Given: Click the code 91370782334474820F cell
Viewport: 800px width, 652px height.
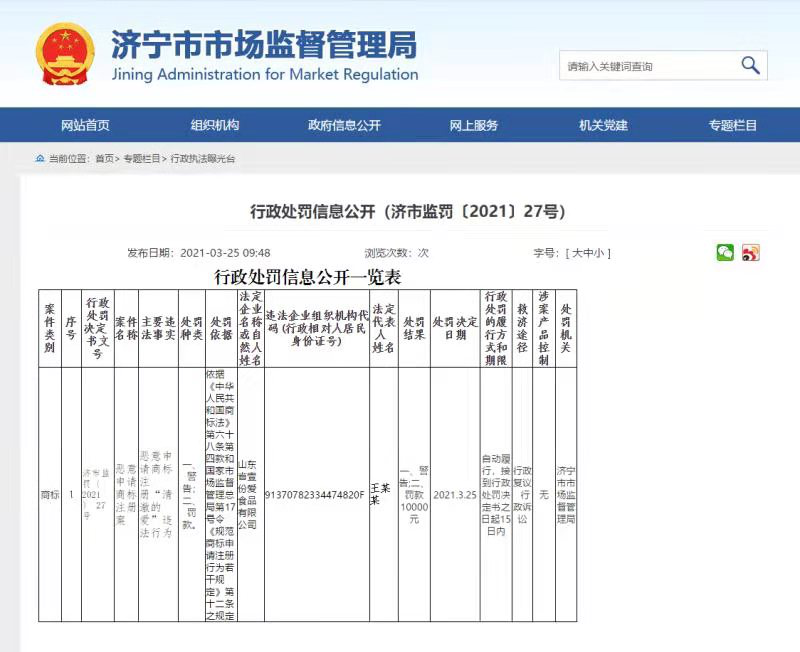Looking at the screenshot, I should 315,494.
